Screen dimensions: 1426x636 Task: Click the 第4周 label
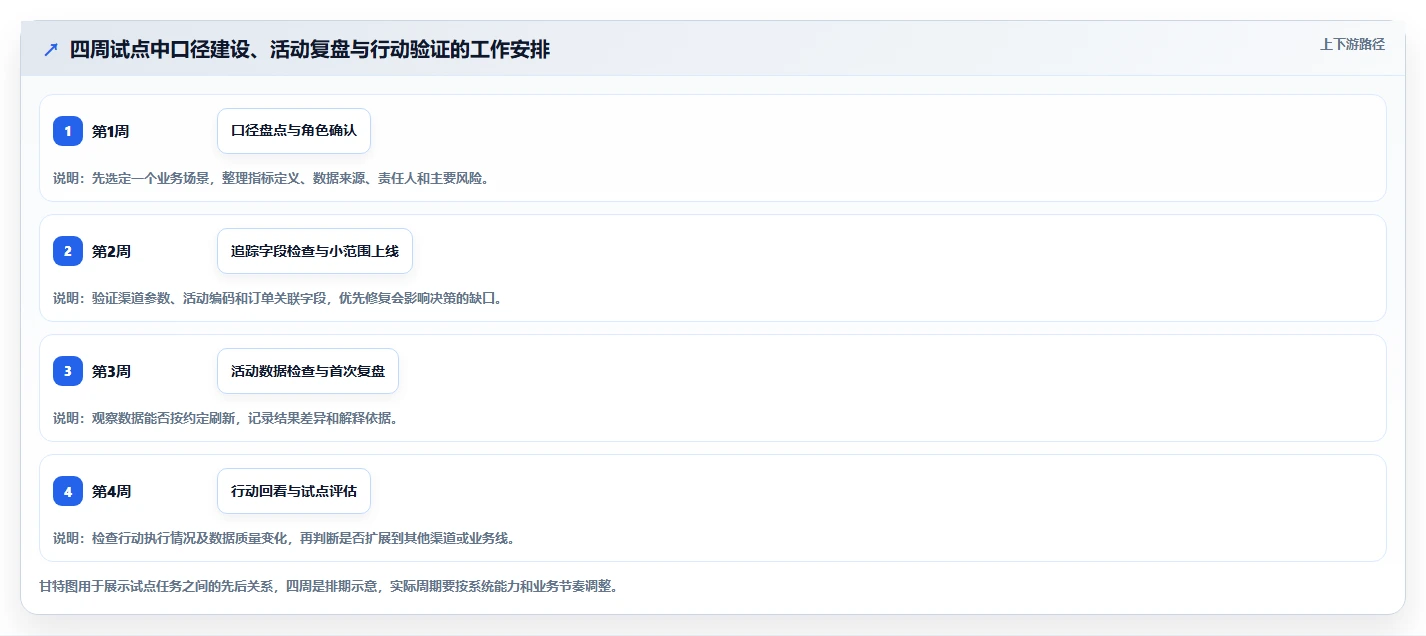tap(111, 491)
